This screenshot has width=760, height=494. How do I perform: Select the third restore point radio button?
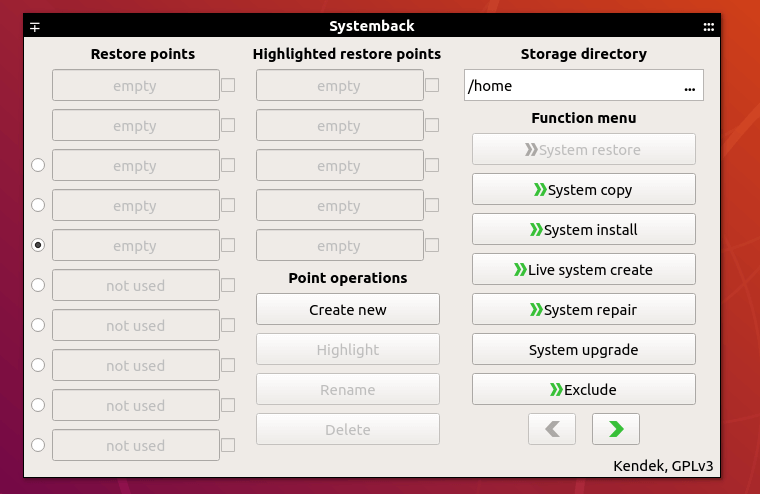click(x=38, y=165)
